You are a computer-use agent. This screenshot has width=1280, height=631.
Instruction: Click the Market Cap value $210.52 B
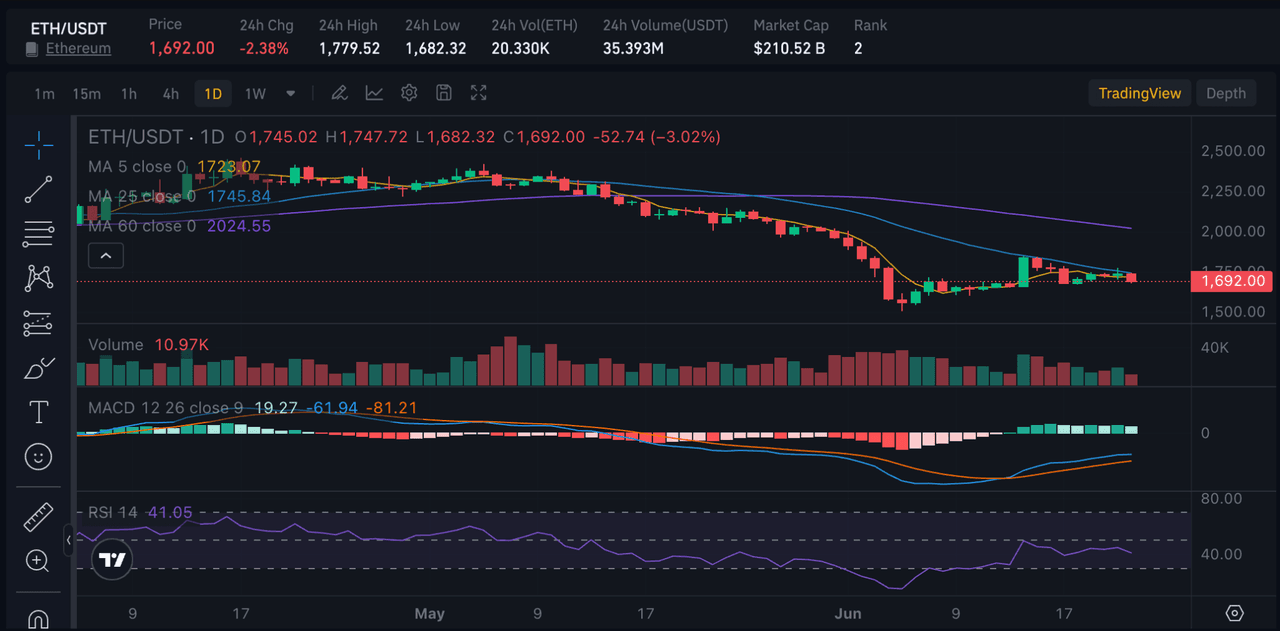point(789,48)
